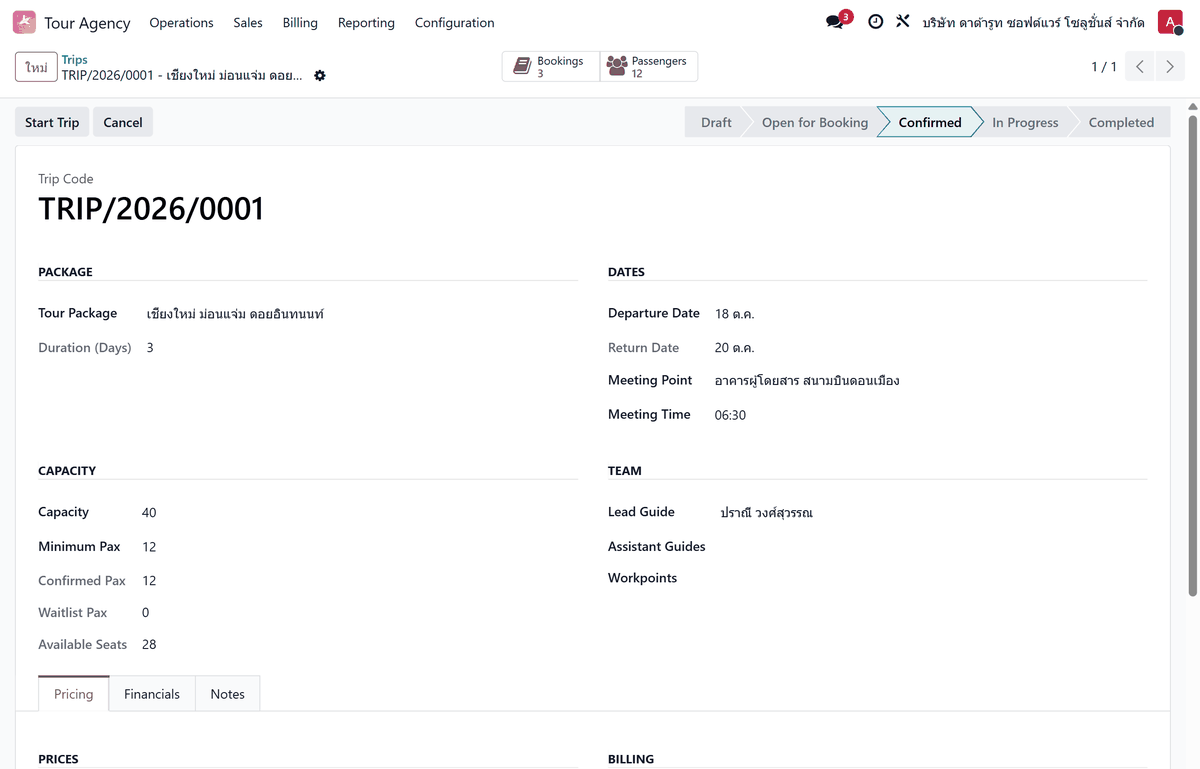Click the company name in the navbar

(1034, 22)
